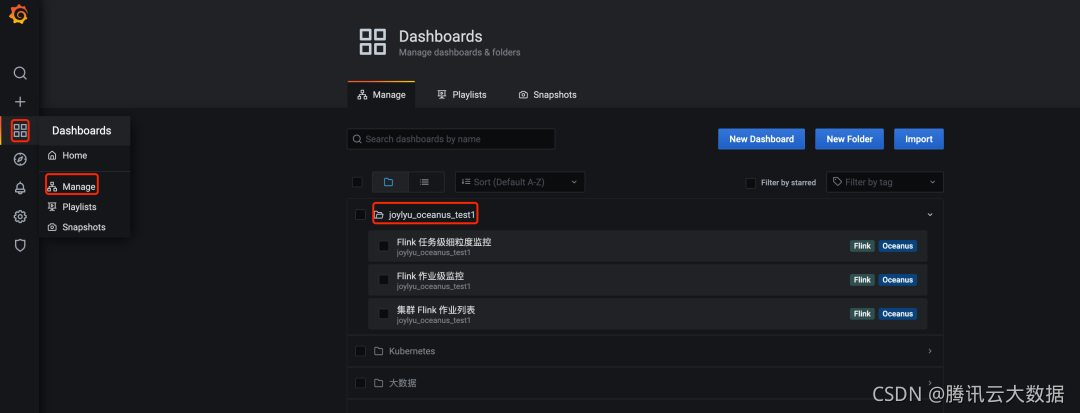This screenshot has width=1080, height=413.
Task: Switch to the Snapshots tab
Action: 548,95
